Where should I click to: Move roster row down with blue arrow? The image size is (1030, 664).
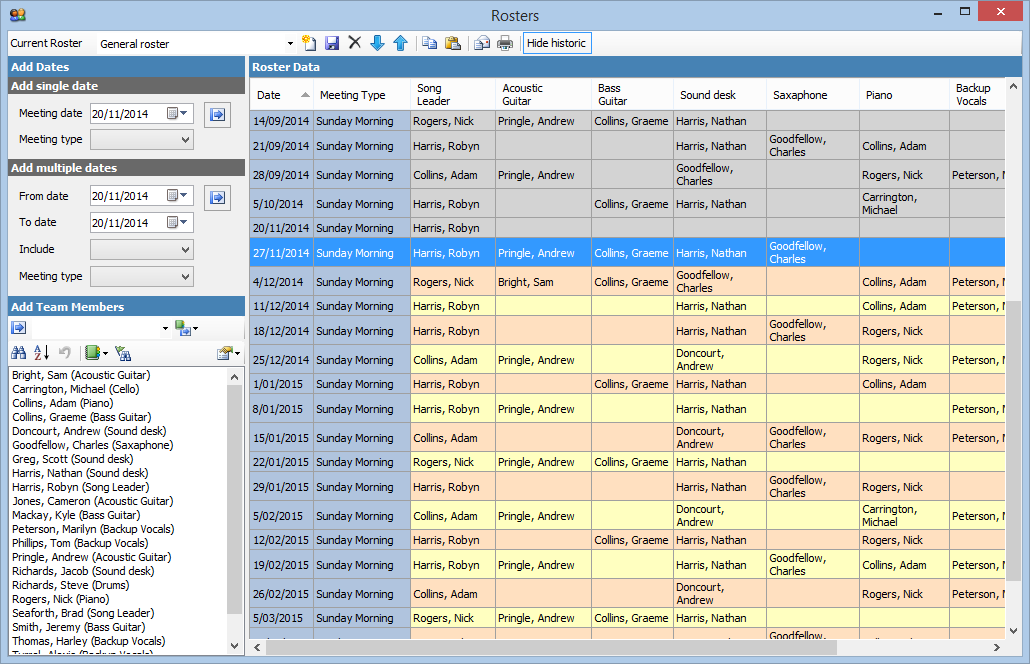(377, 43)
